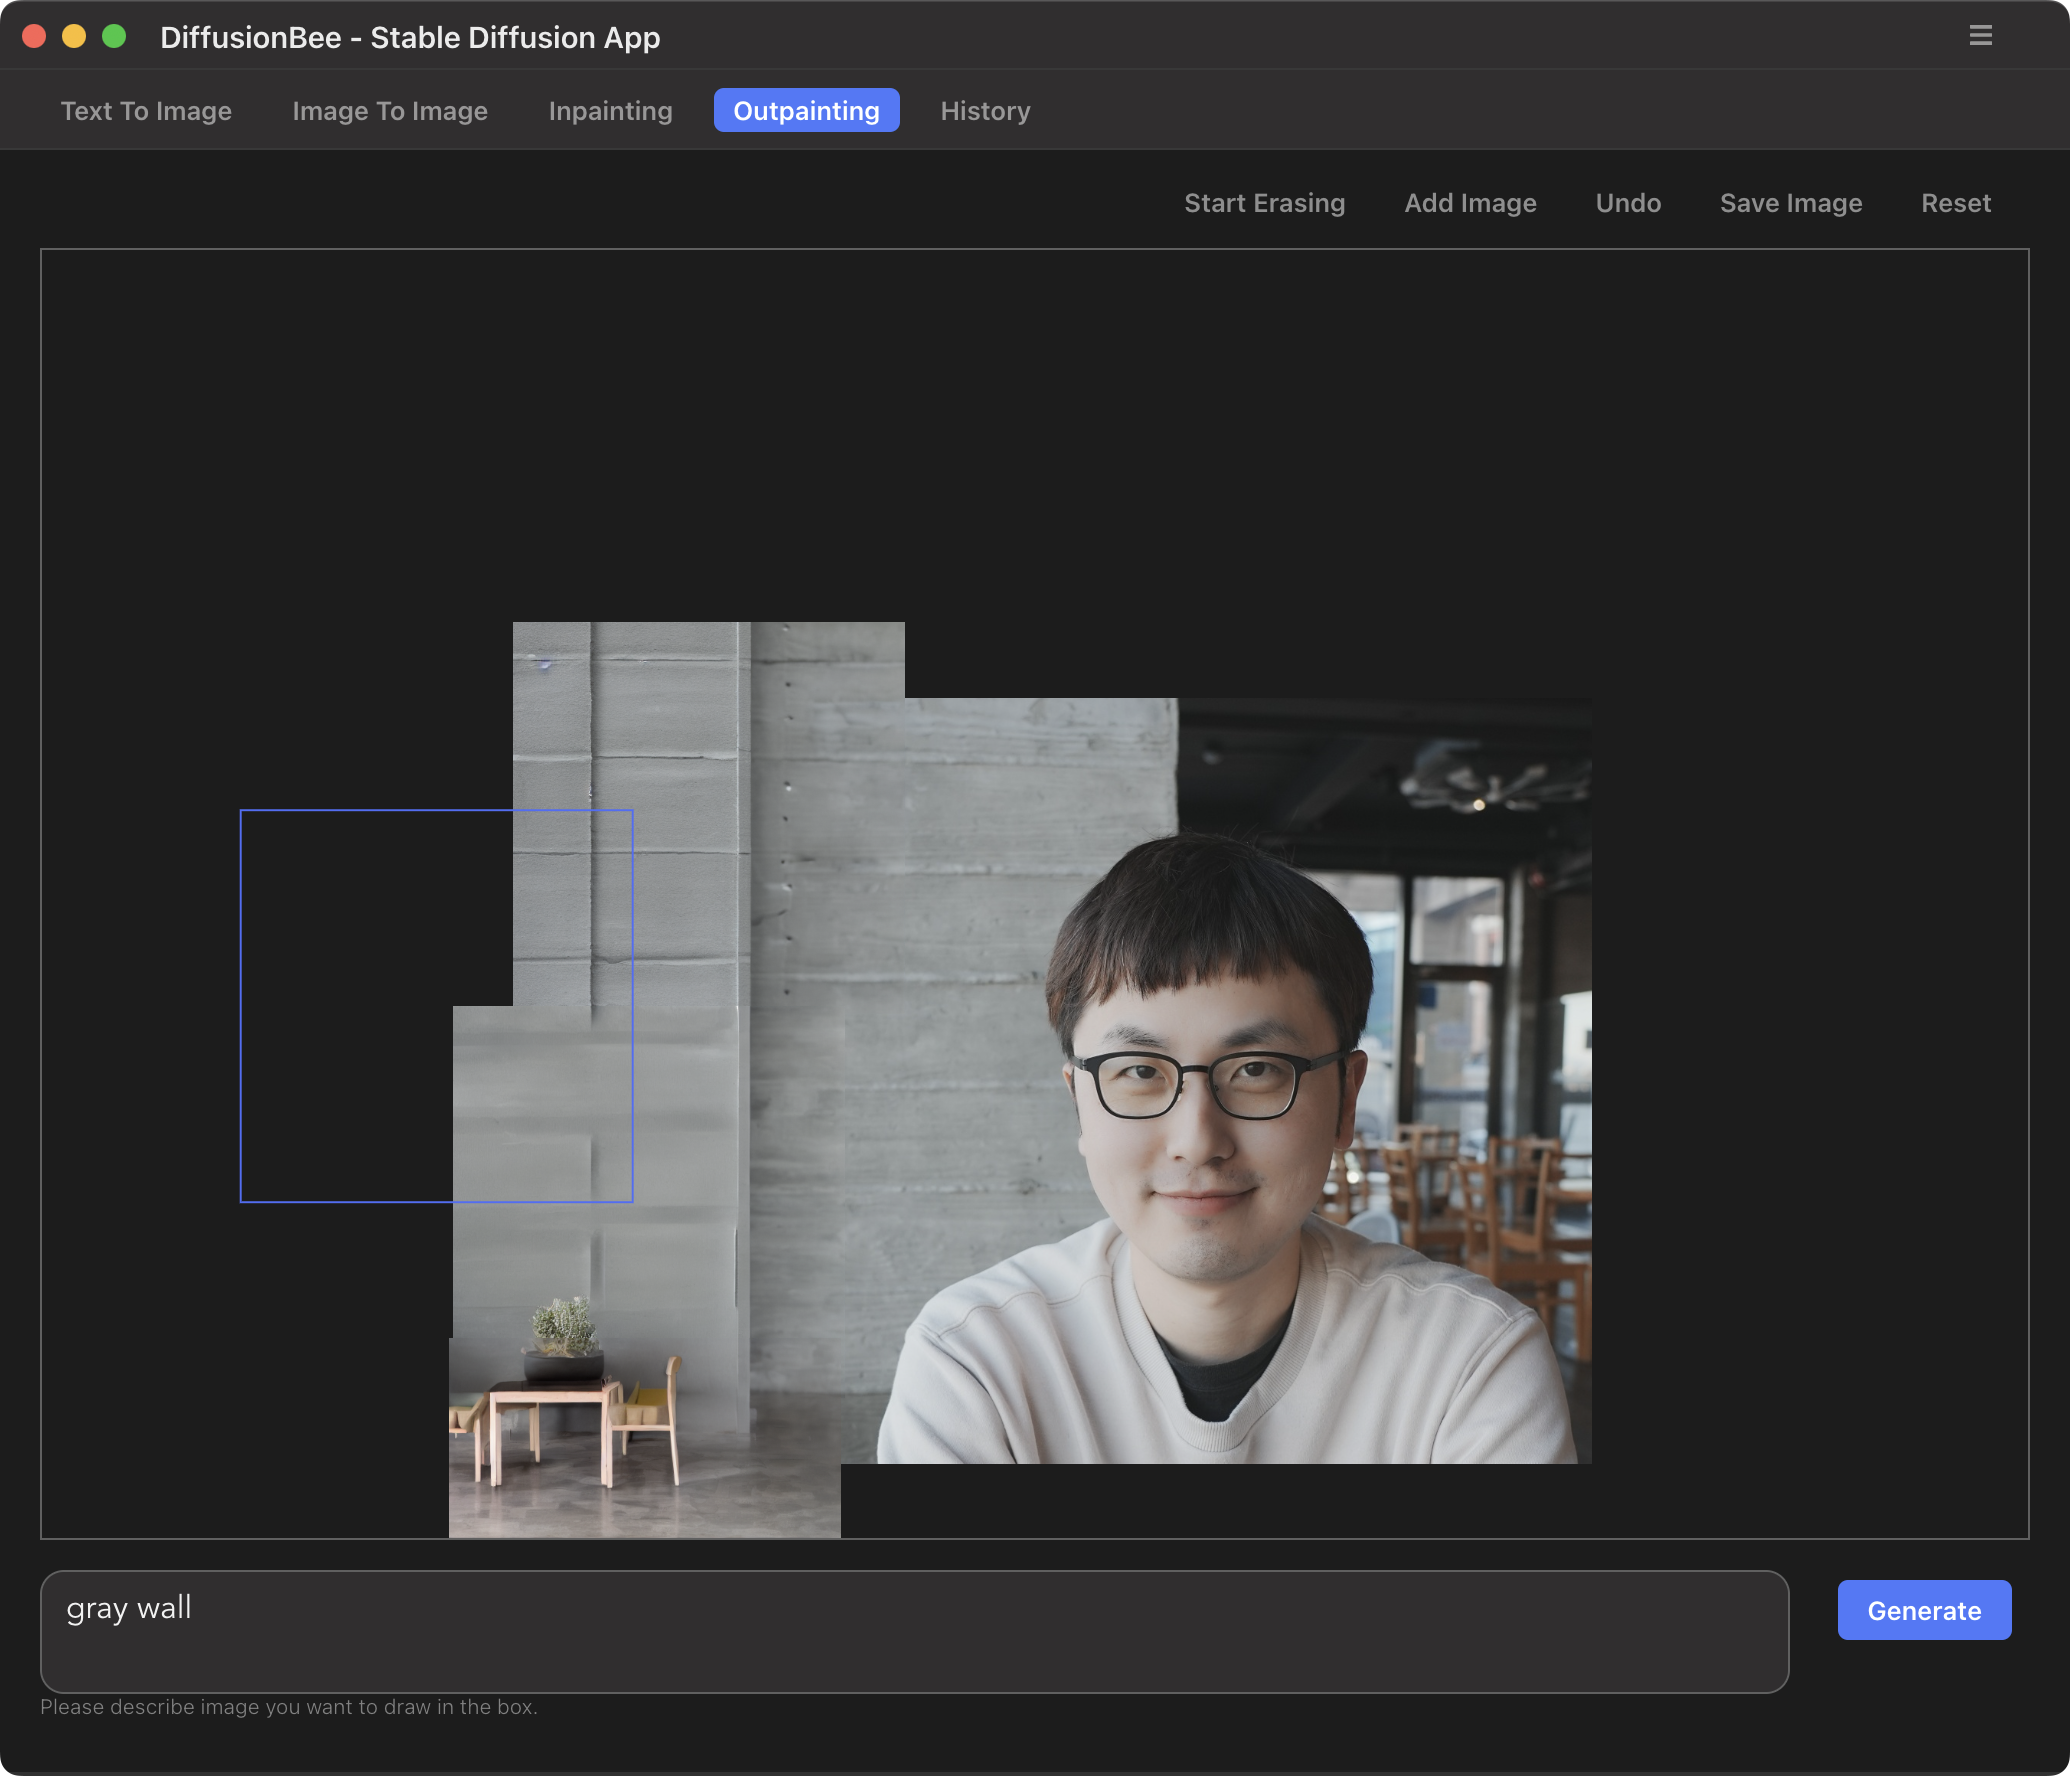This screenshot has height=1776, width=2070.
Task: Toggle Start Erasing mode
Action: point(1264,203)
